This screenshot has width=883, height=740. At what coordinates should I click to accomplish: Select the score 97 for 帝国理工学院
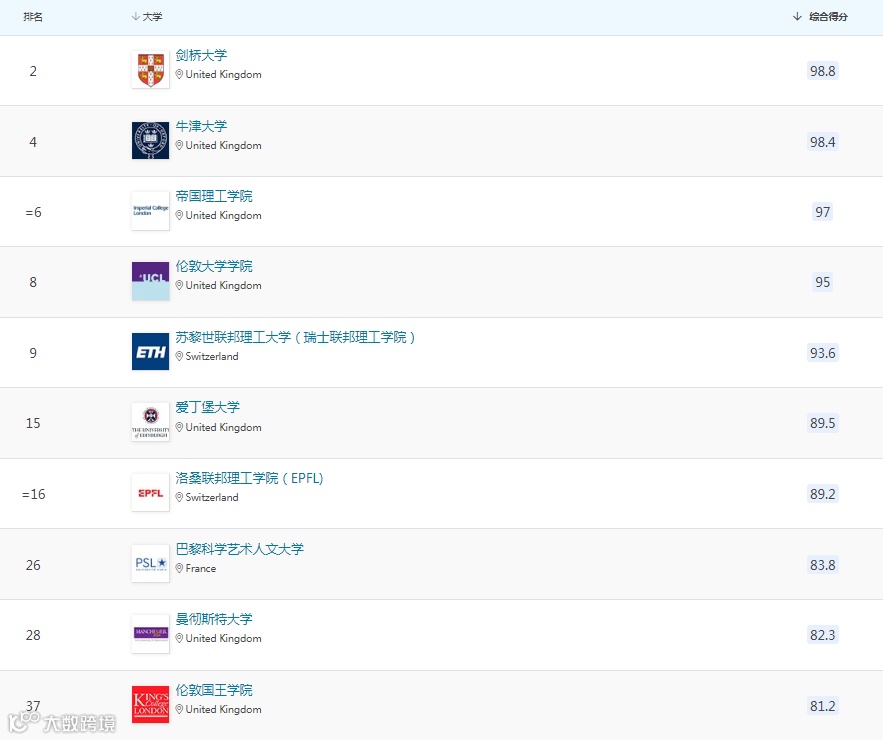[822, 212]
